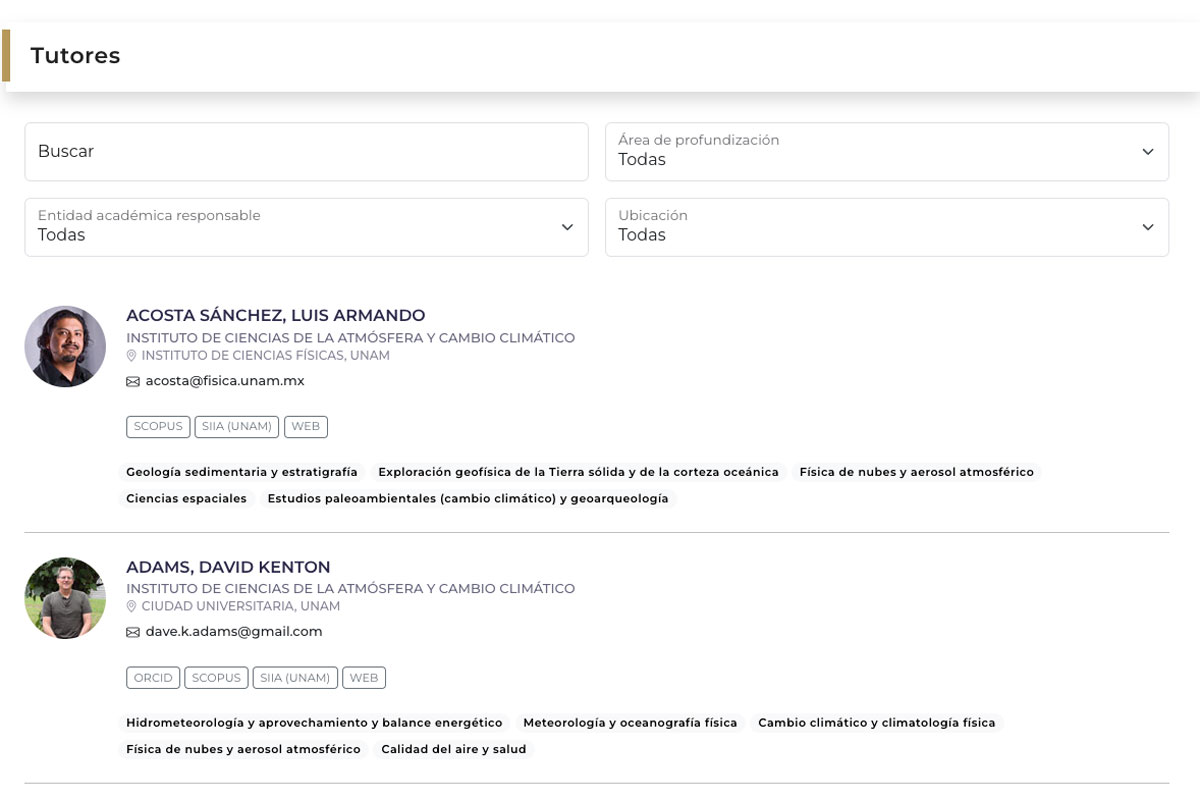Click the location pin icon by Instituto de Ciencias Físicas
The height and width of the screenshot is (800, 1200).
[x=131, y=356]
